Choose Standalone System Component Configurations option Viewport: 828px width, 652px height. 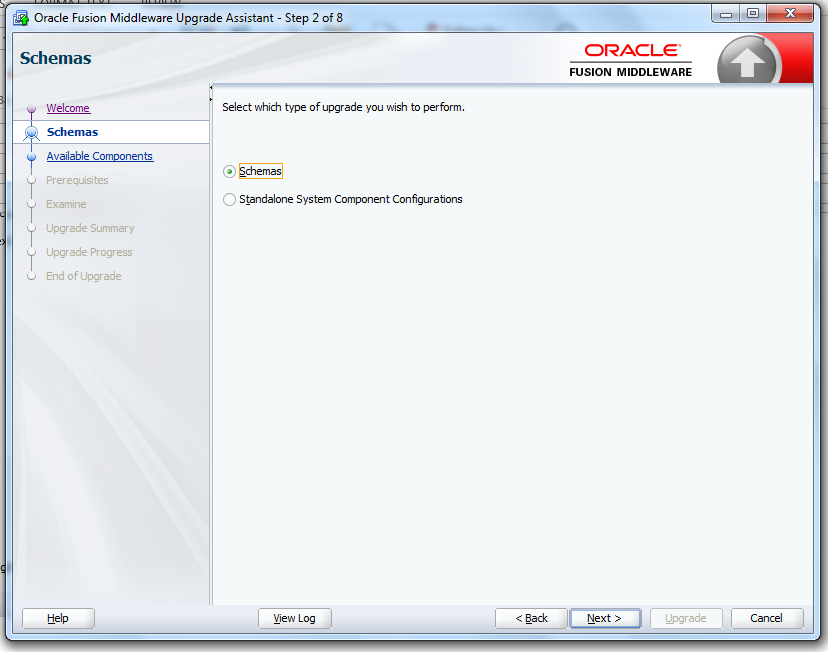pyautogui.click(x=229, y=200)
